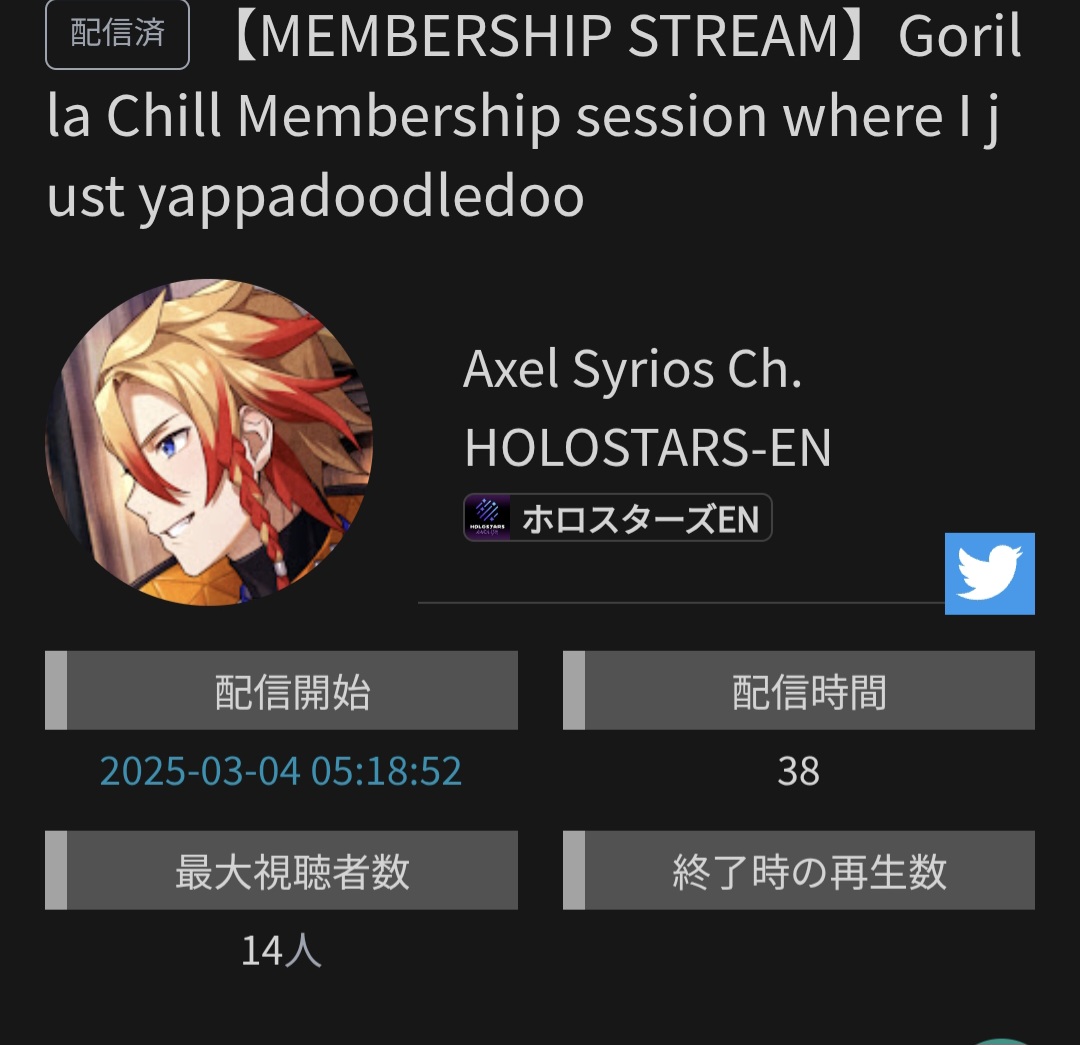This screenshot has height=1045, width=1080.
Task: Click the HOLOSTARS-EN channel name line
Action: 647,448
